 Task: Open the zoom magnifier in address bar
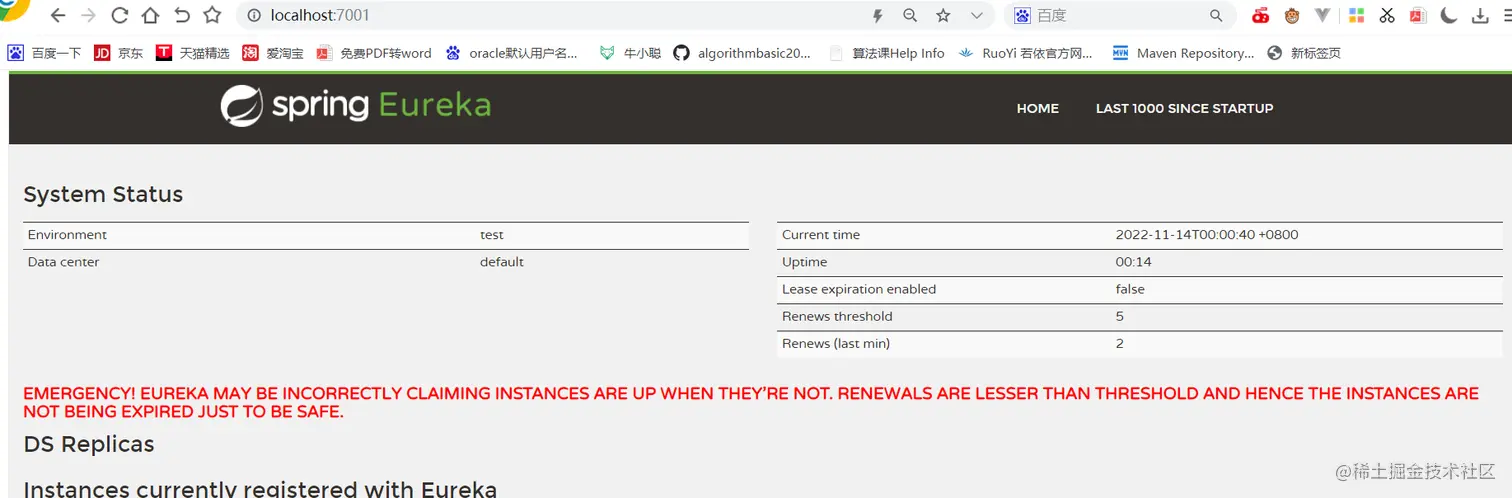point(910,16)
